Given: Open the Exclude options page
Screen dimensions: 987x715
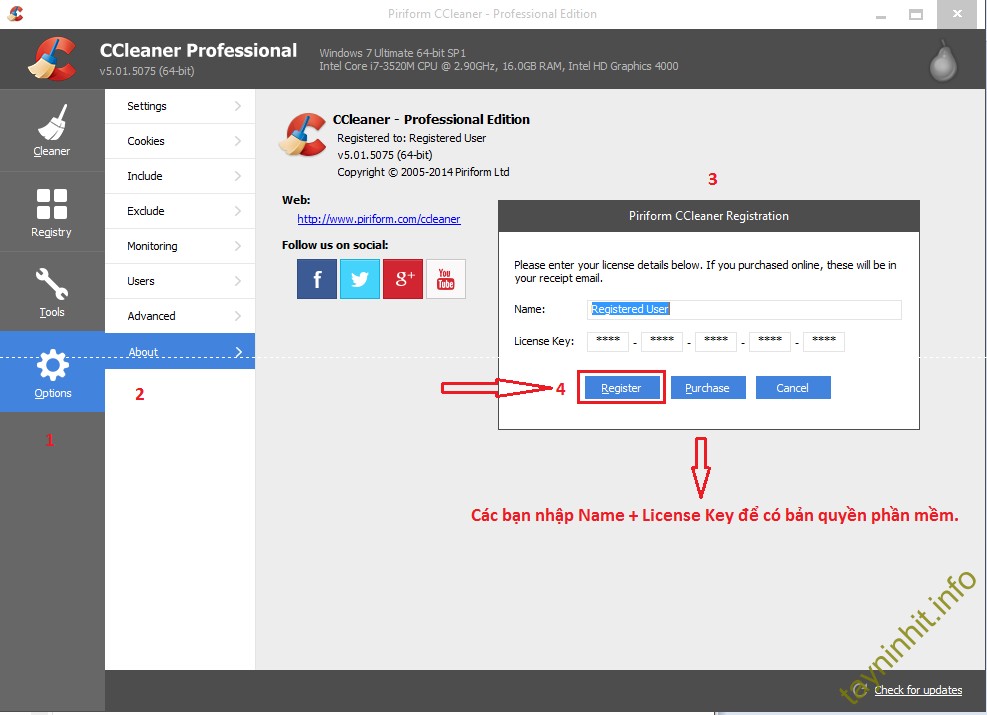Looking at the screenshot, I should pyautogui.click(x=146, y=211).
